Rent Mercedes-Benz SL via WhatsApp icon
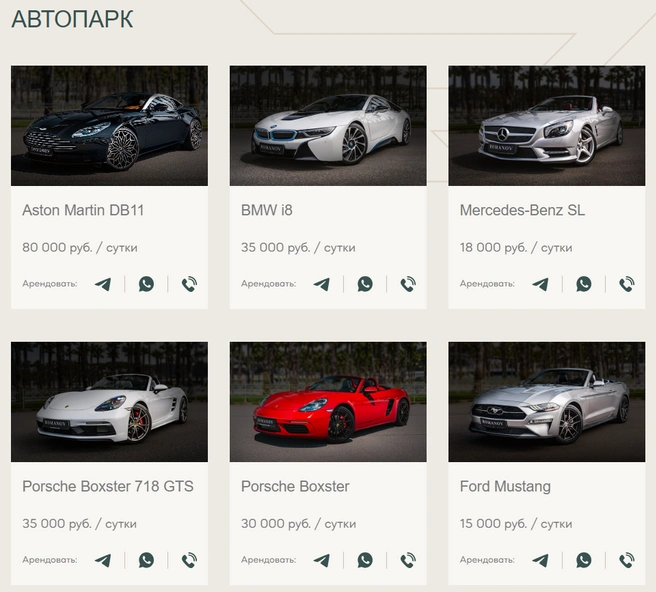656x592 pixels. point(584,284)
